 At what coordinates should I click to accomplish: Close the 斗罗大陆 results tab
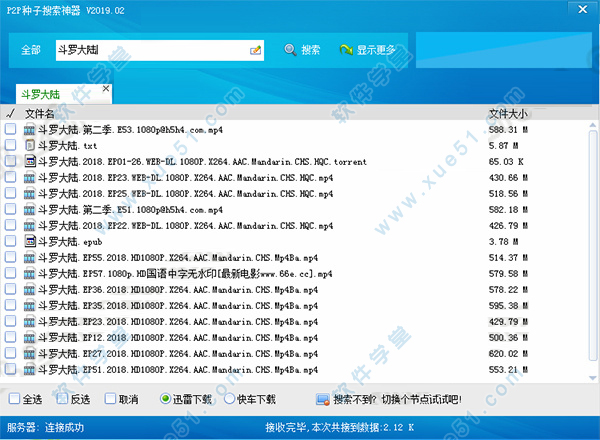[106, 89]
